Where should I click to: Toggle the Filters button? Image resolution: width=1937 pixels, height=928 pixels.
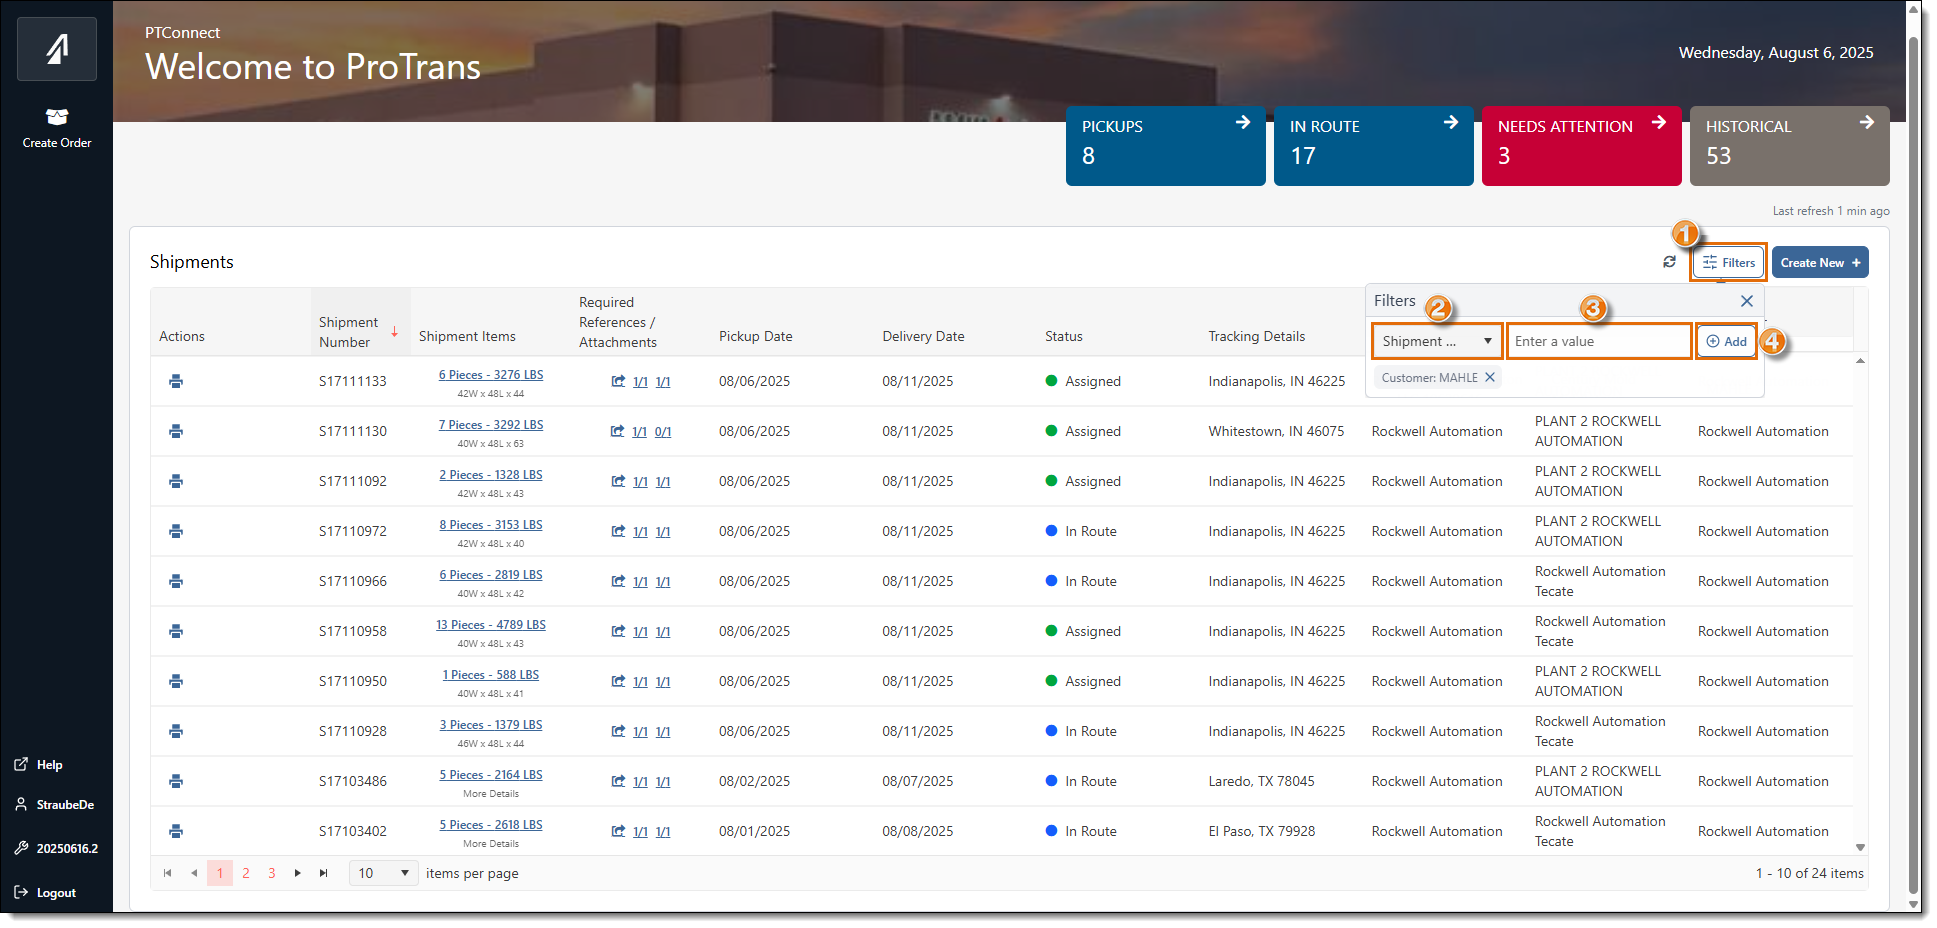(x=1728, y=262)
